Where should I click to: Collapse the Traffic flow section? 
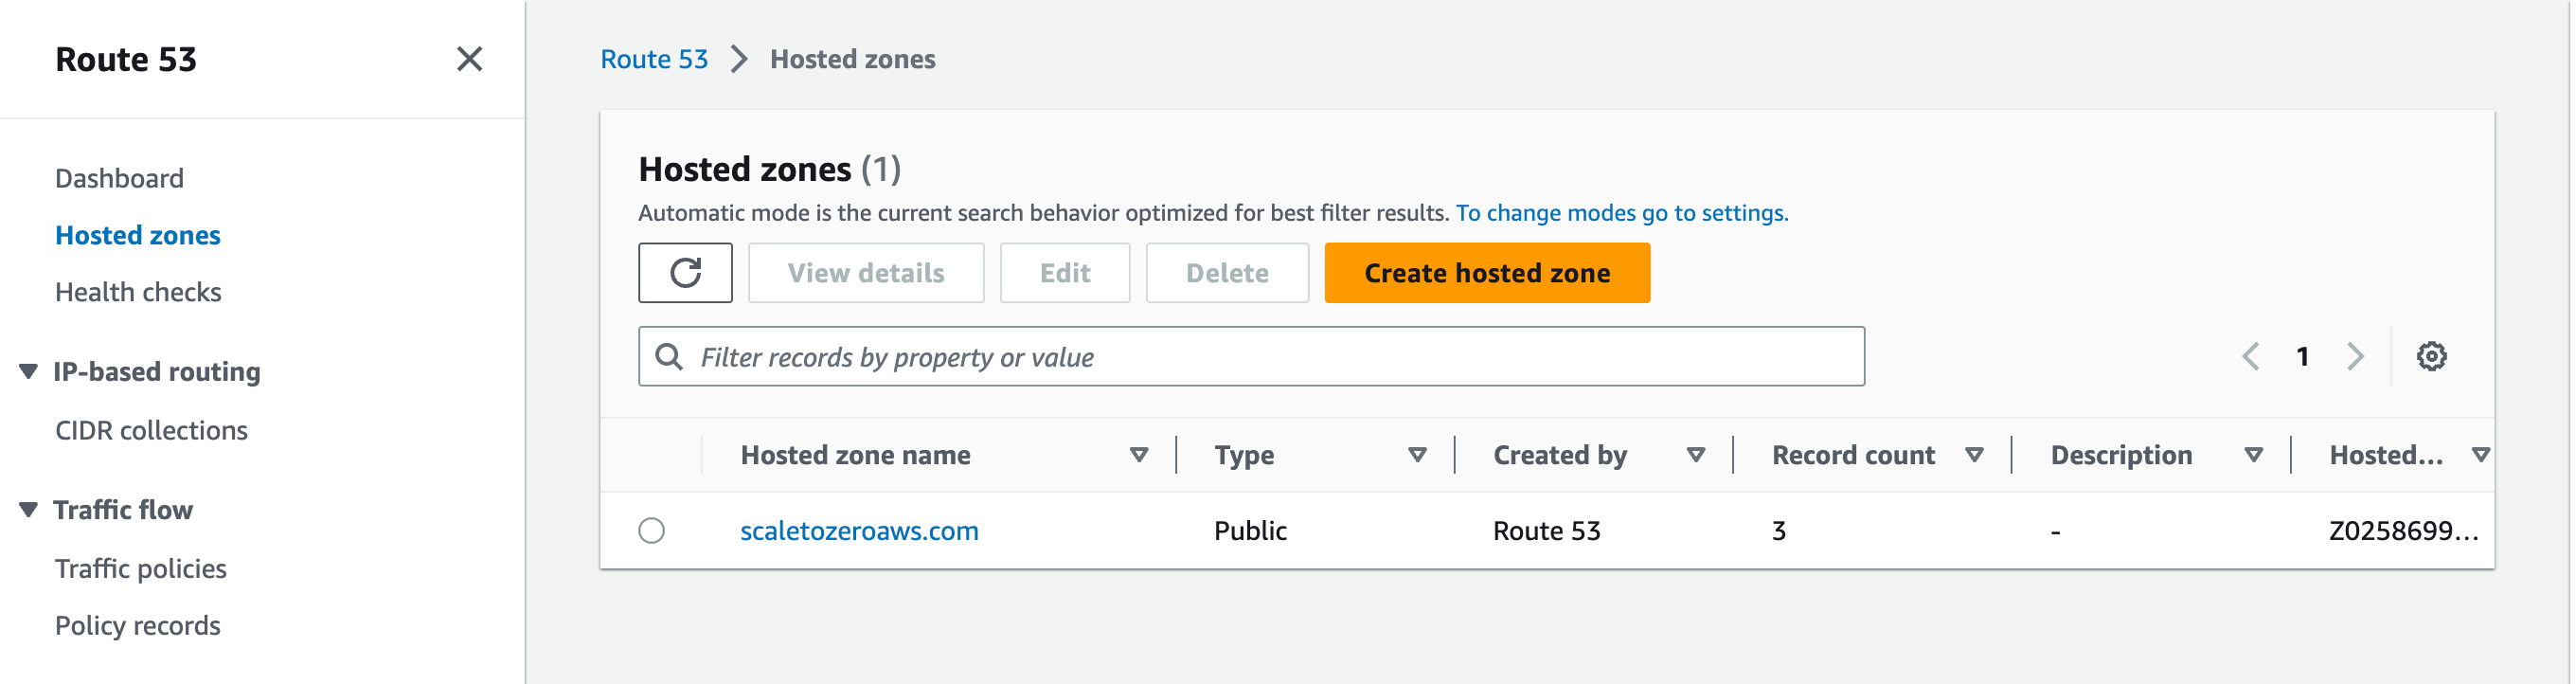29,510
